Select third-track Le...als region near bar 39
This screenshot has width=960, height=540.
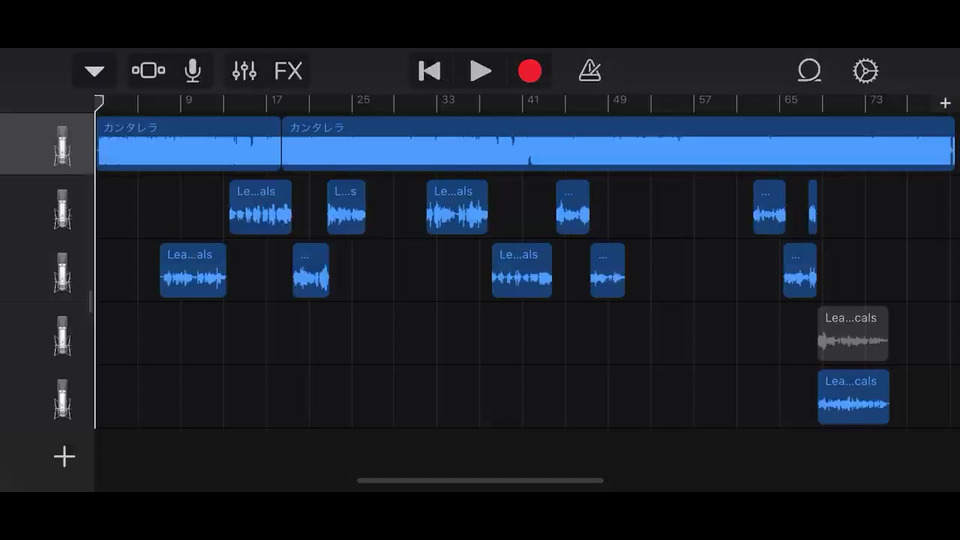pos(522,270)
